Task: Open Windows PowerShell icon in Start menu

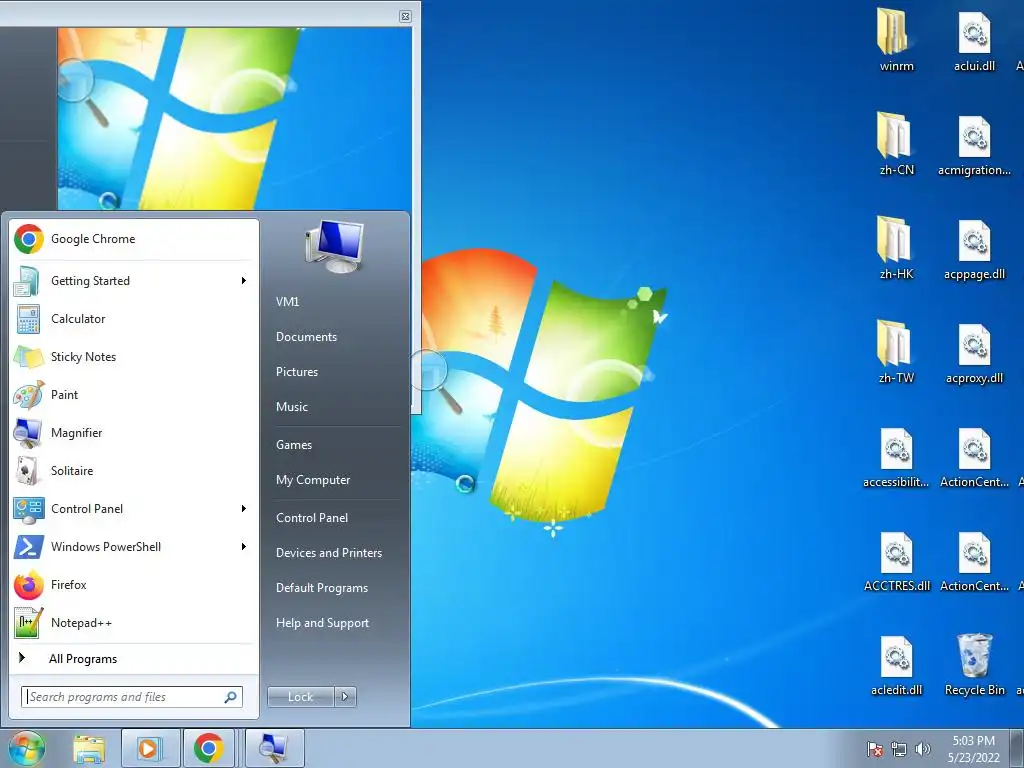Action: (x=28, y=547)
